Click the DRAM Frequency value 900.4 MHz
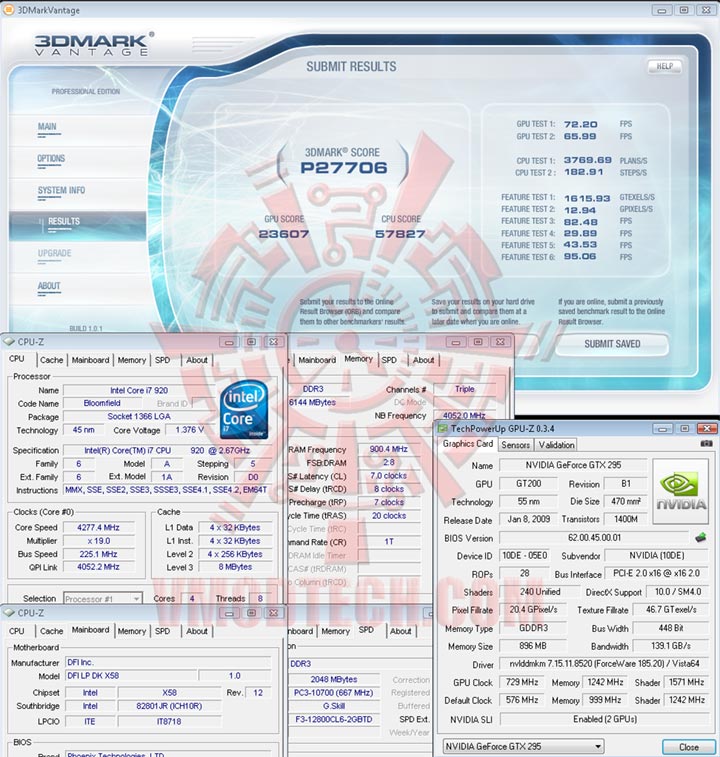Screen dimensions: 720x757 pyautogui.click(x=389, y=449)
